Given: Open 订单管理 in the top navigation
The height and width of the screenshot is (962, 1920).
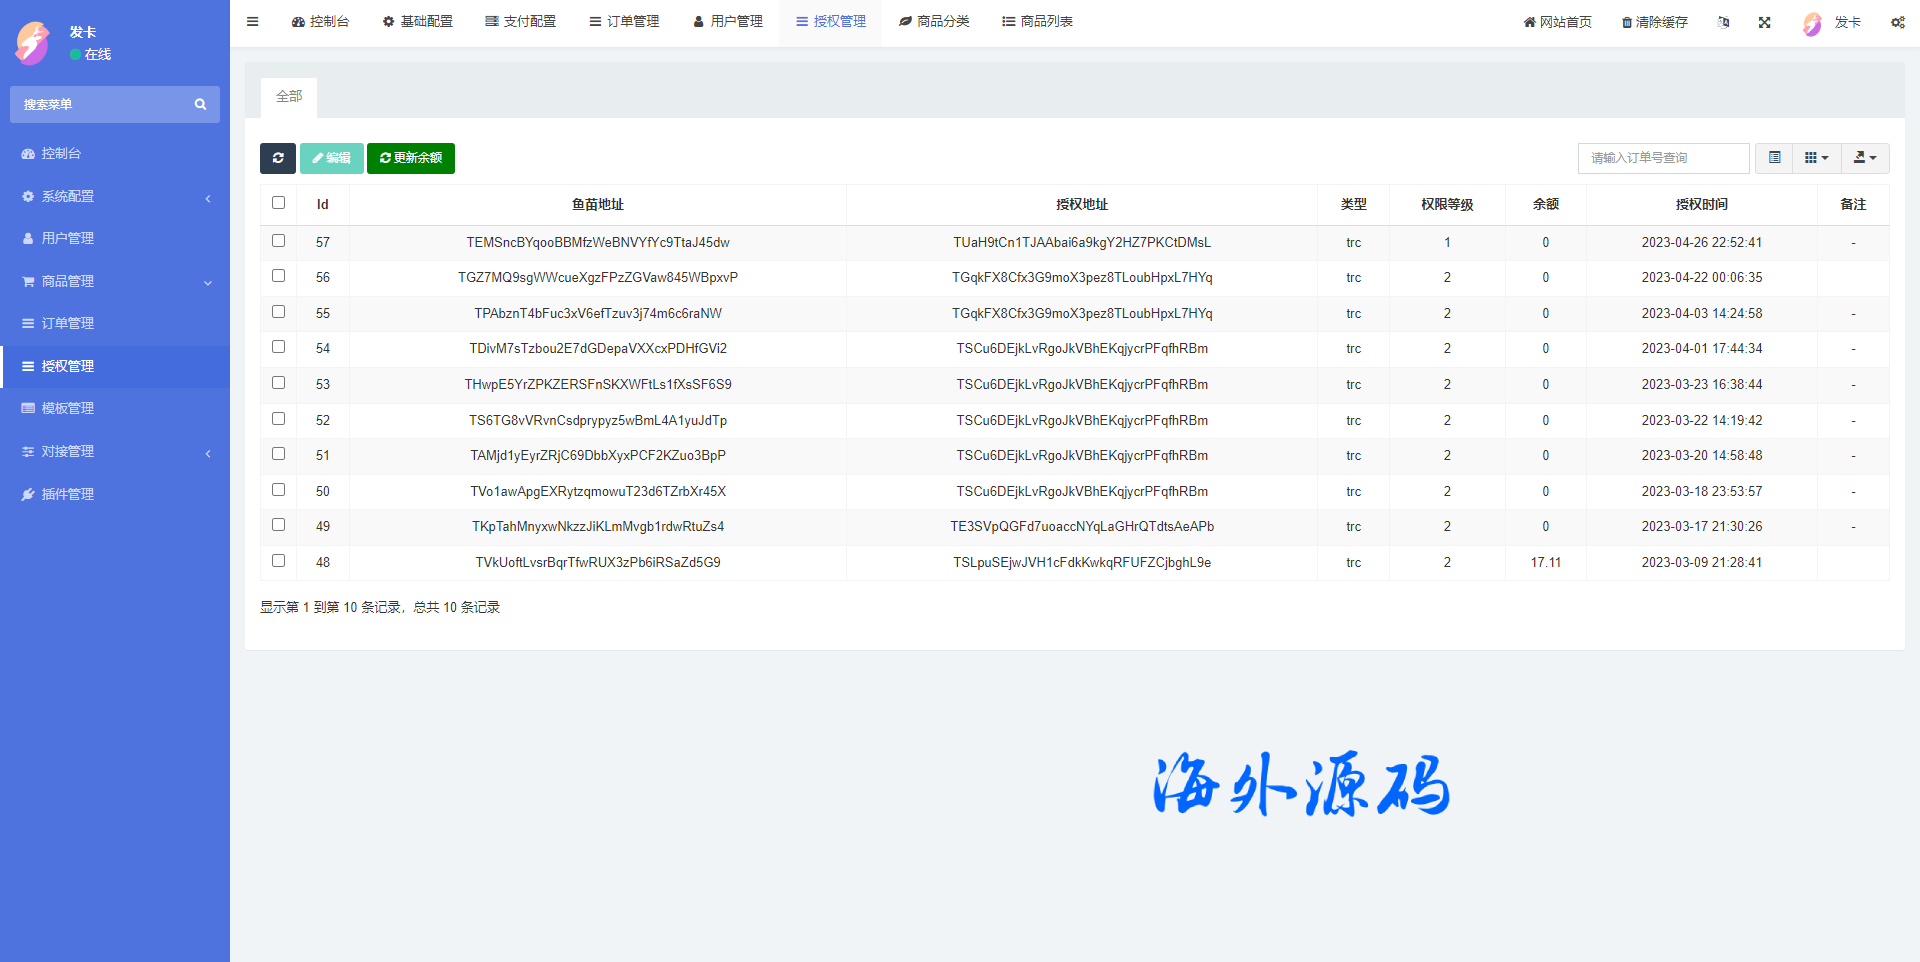Looking at the screenshot, I should (624, 22).
